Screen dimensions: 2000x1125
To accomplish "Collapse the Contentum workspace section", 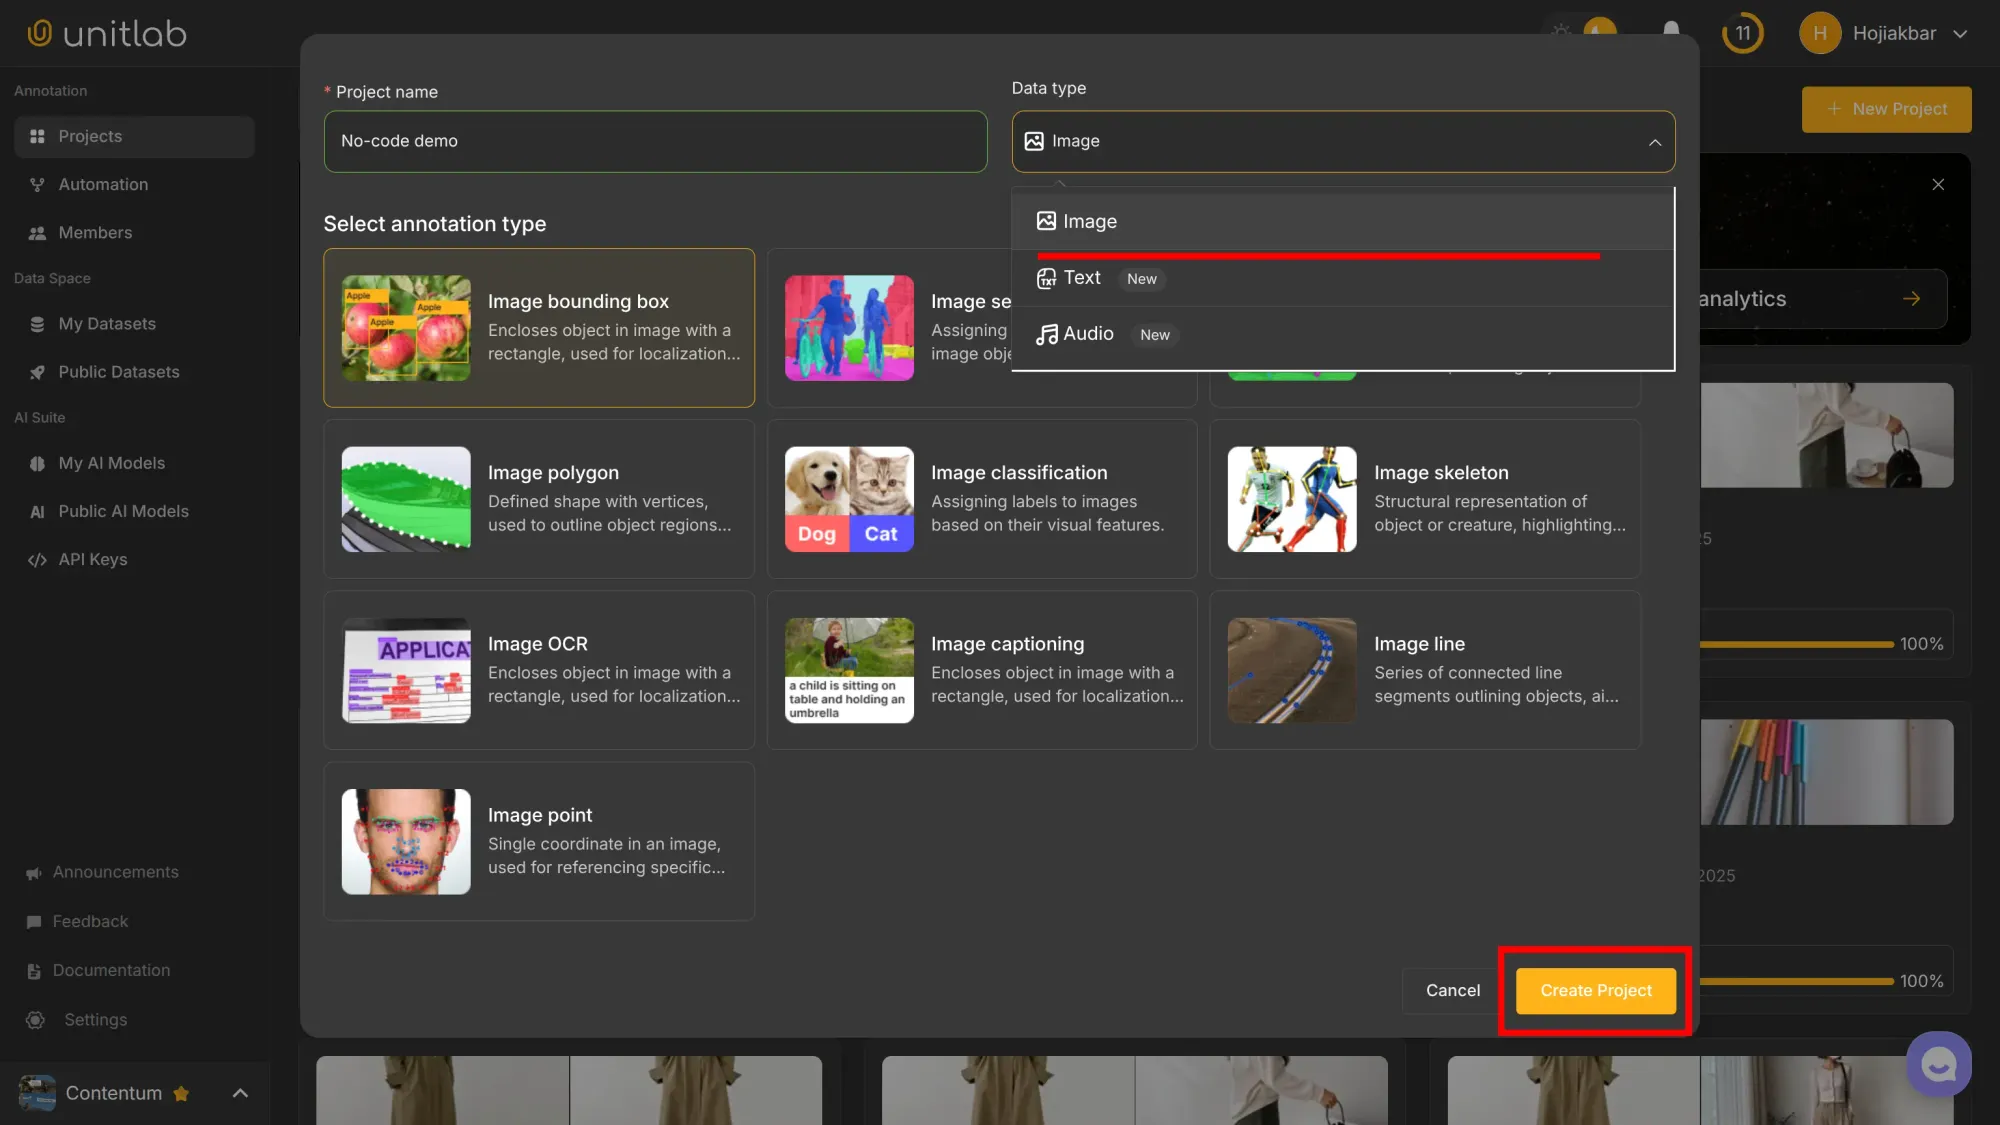I will [239, 1093].
